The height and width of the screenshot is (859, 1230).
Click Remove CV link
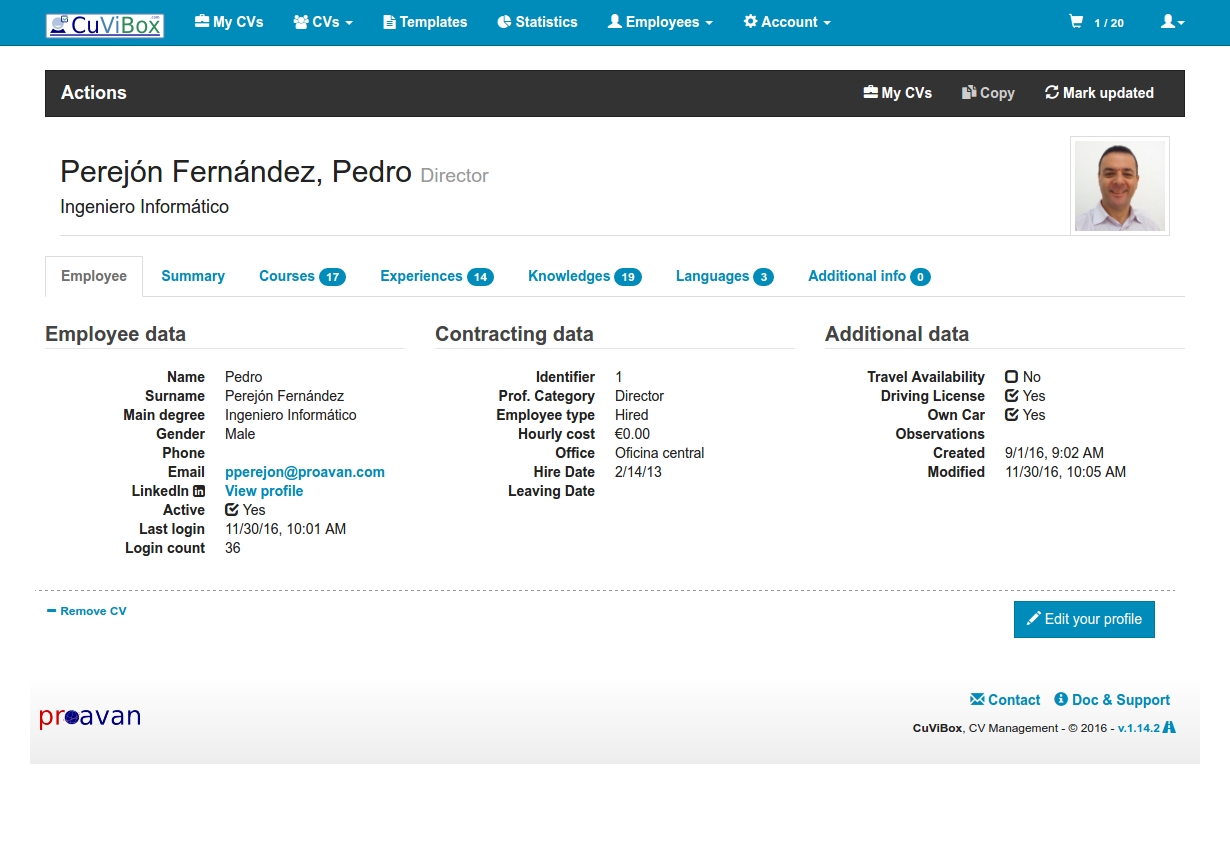pyautogui.click(x=87, y=611)
